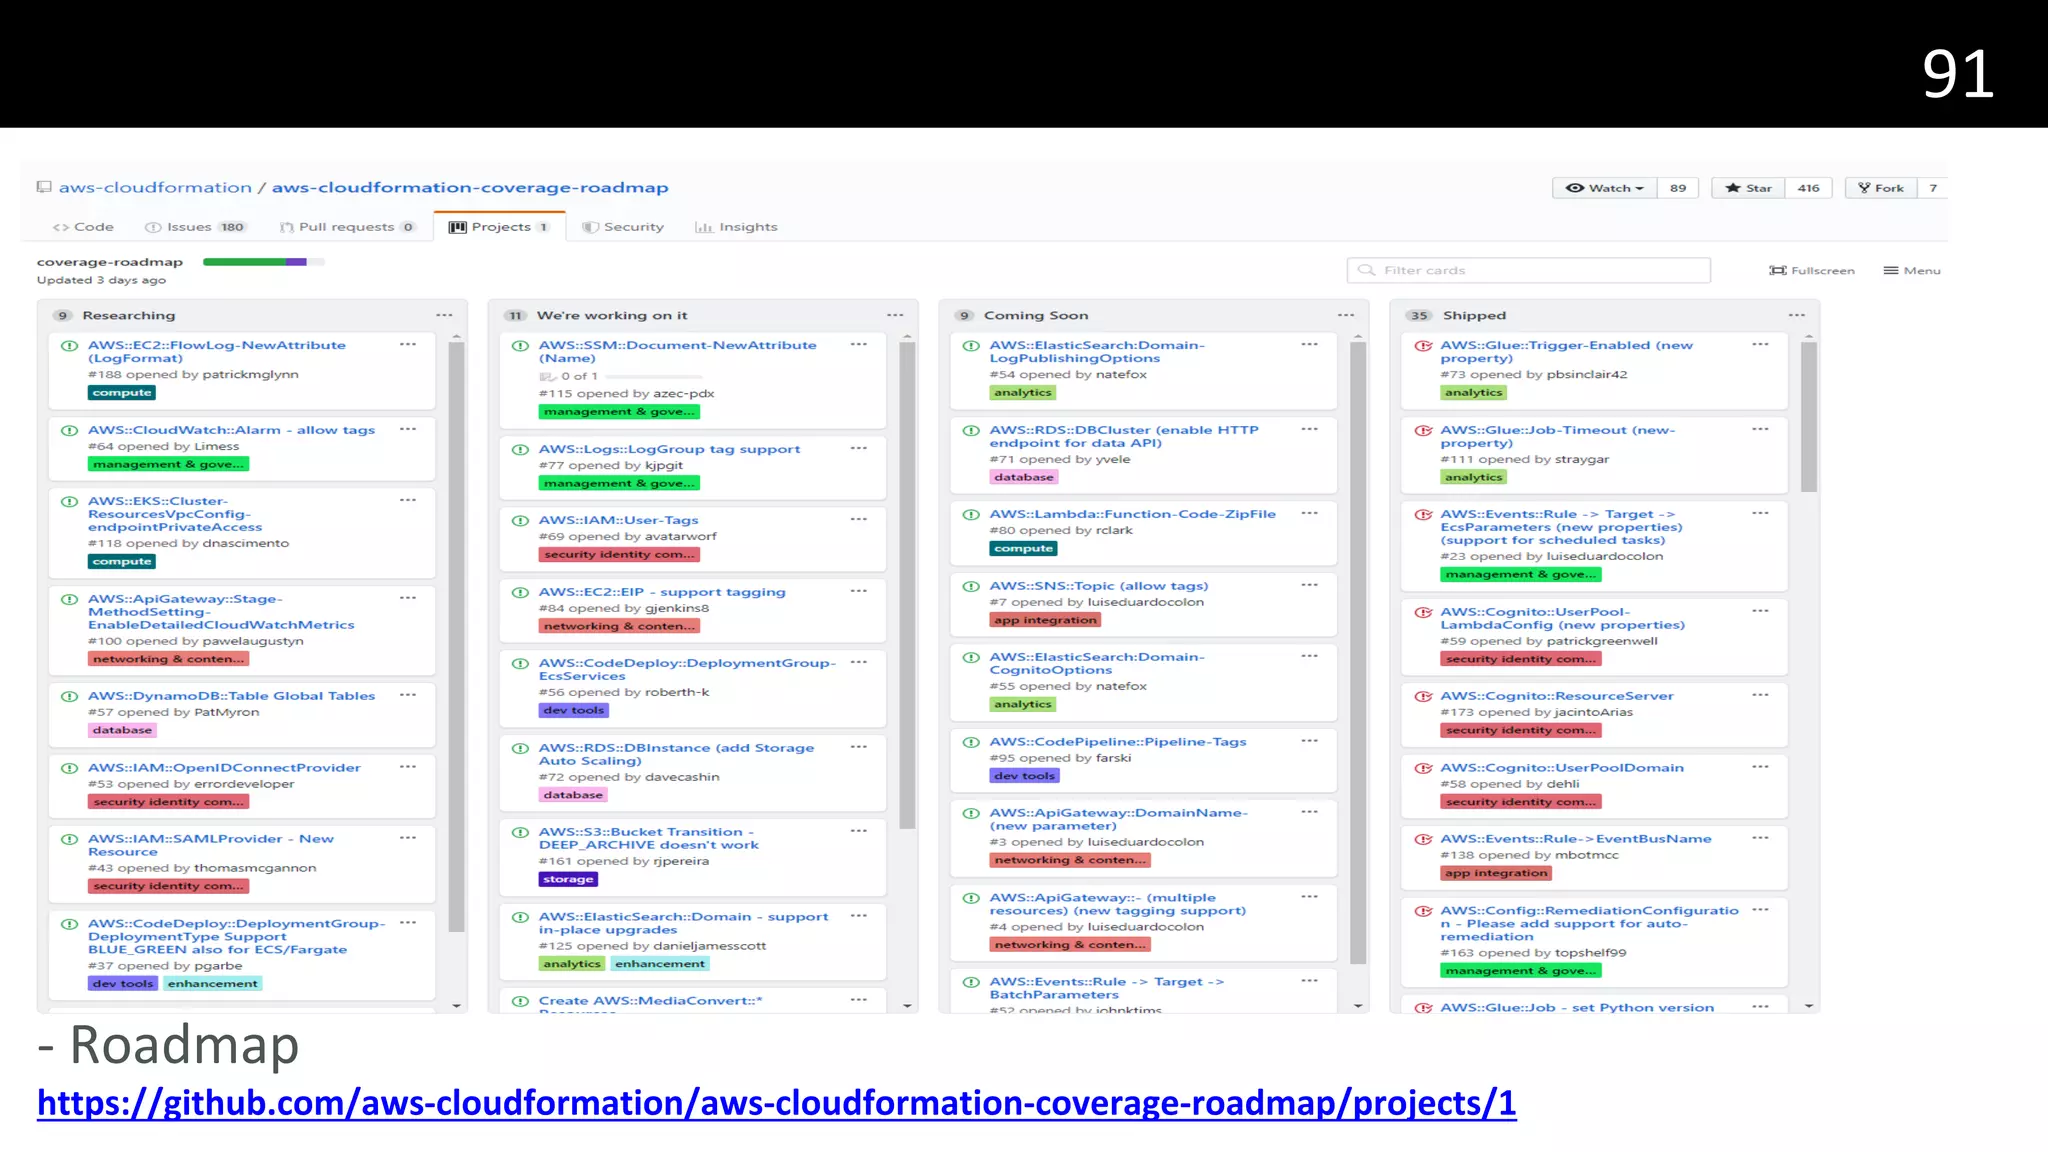Viewport: 2048px width, 1152px height.
Task: Click open-issue icon on AWS::EC2::EIP card
Action: click(x=520, y=593)
